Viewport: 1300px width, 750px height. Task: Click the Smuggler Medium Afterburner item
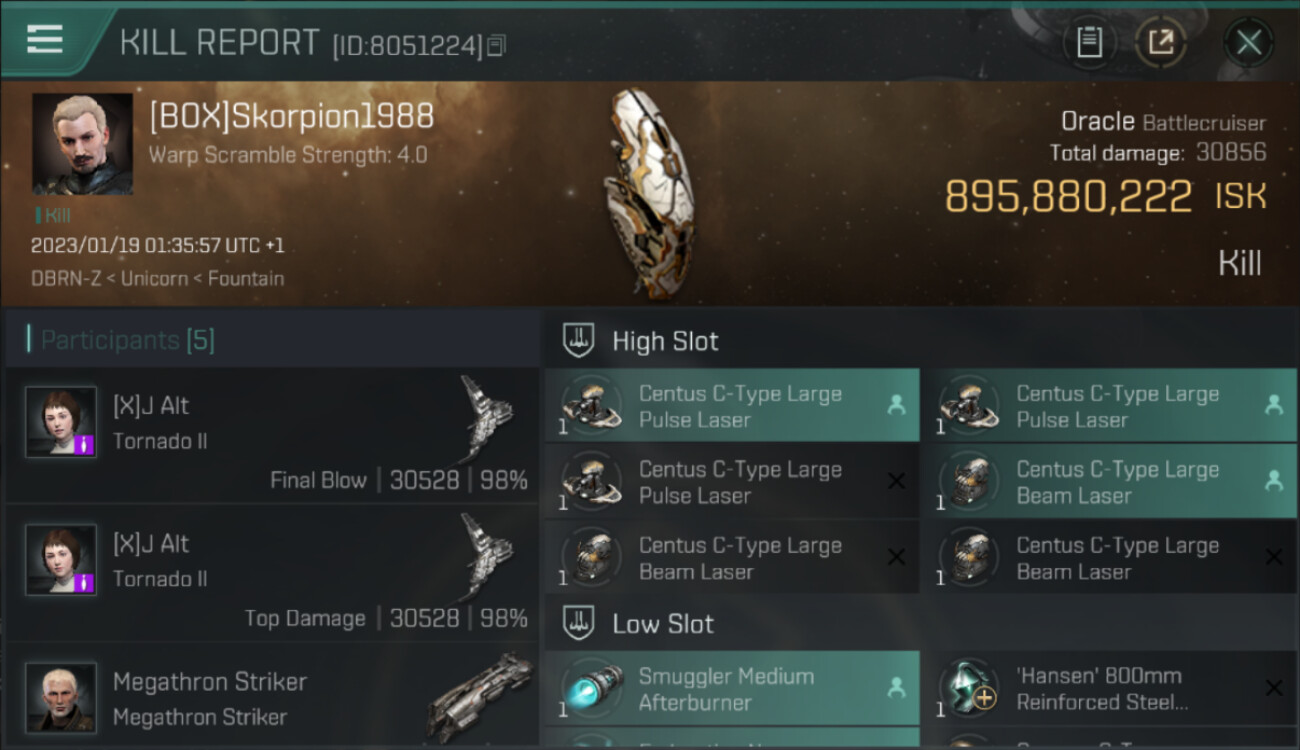pyautogui.click(x=732, y=688)
